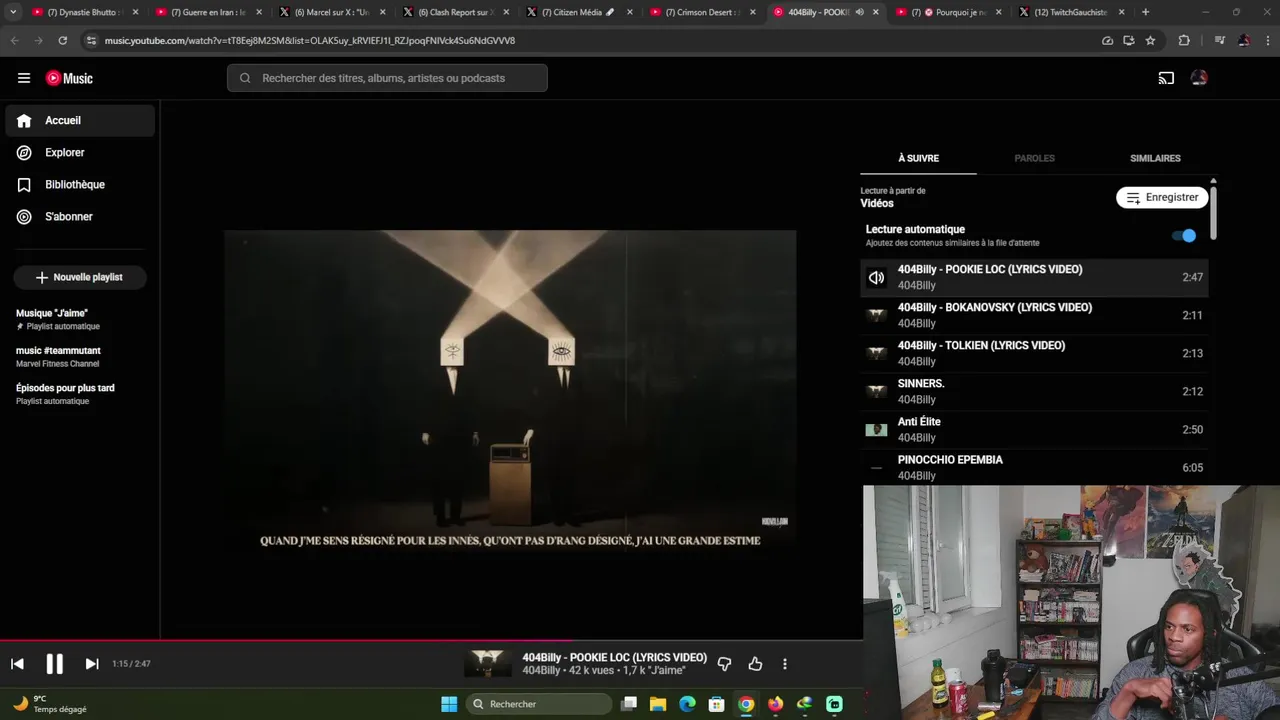Click the Enregistrer queue button
The width and height of the screenshot is (1280, 720).
point(1162,198)
